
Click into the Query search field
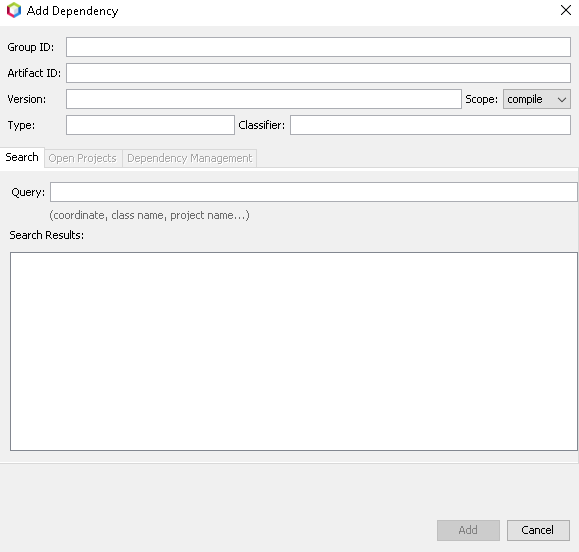pyautogui.click(x=314, y=192)
